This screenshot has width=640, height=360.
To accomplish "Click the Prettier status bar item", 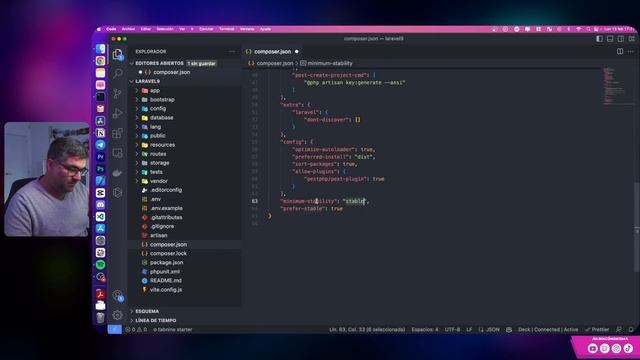I will (597, 329).
